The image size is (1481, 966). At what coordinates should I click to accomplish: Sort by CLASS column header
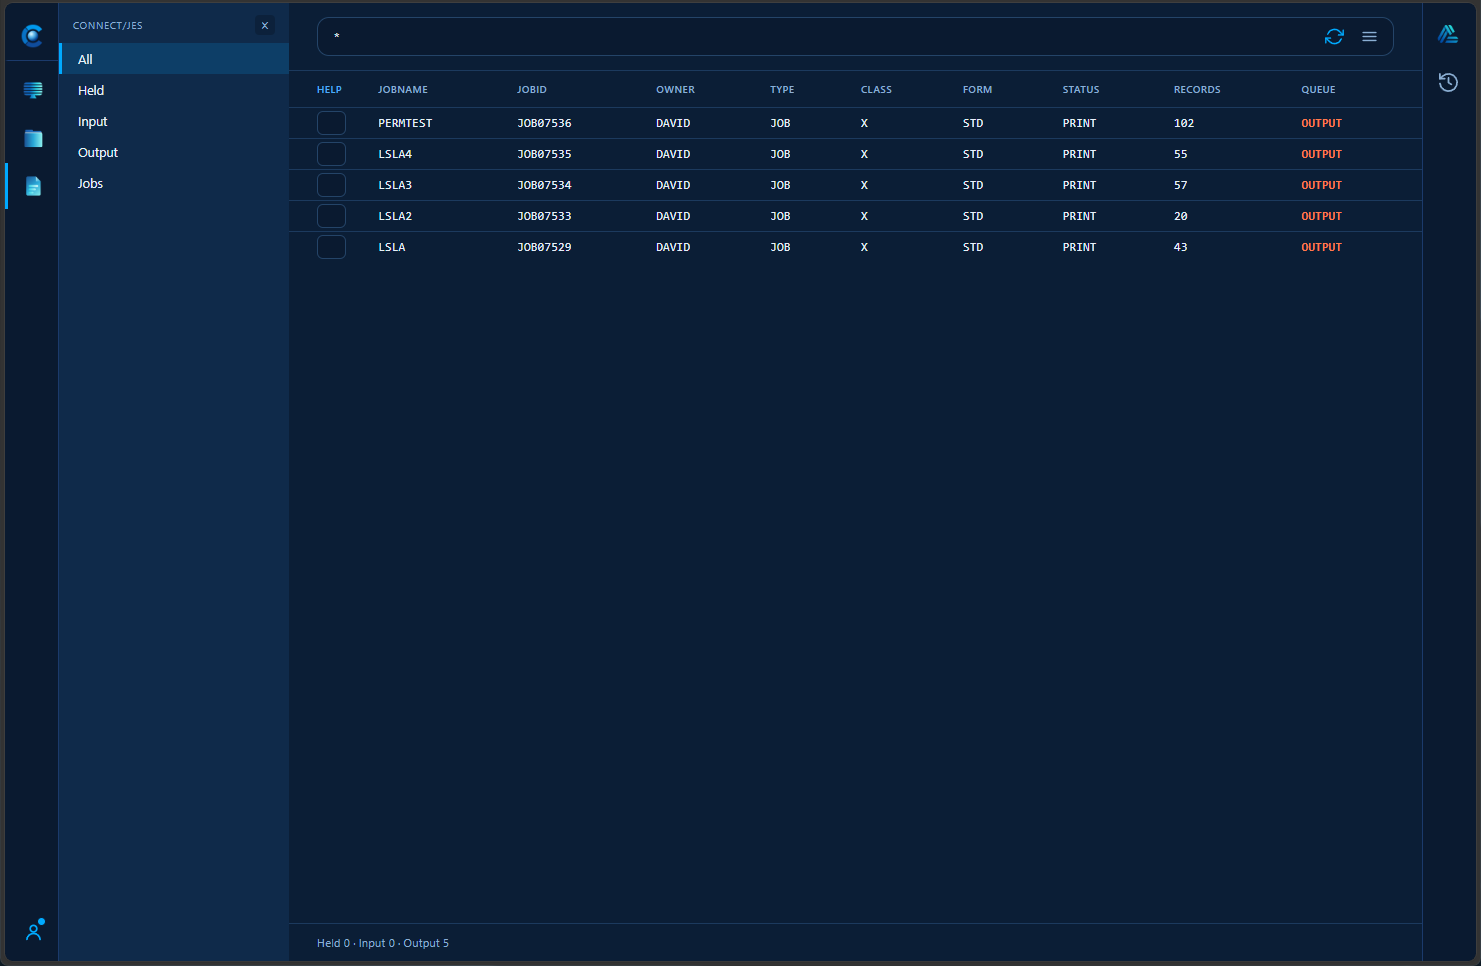tap(876, 90)
